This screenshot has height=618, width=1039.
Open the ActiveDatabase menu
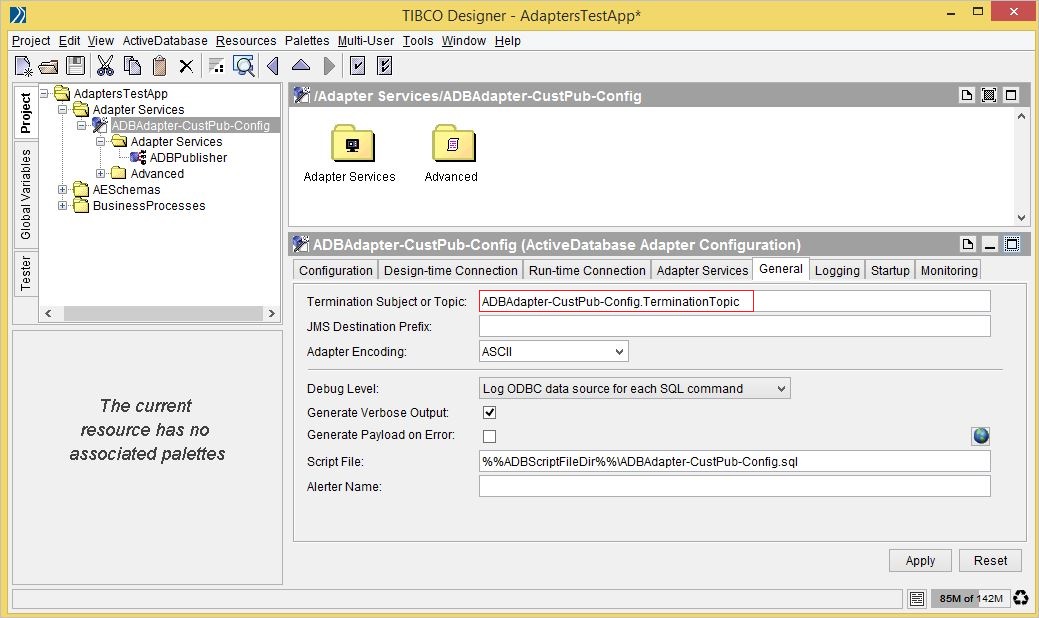coord(165,41)
